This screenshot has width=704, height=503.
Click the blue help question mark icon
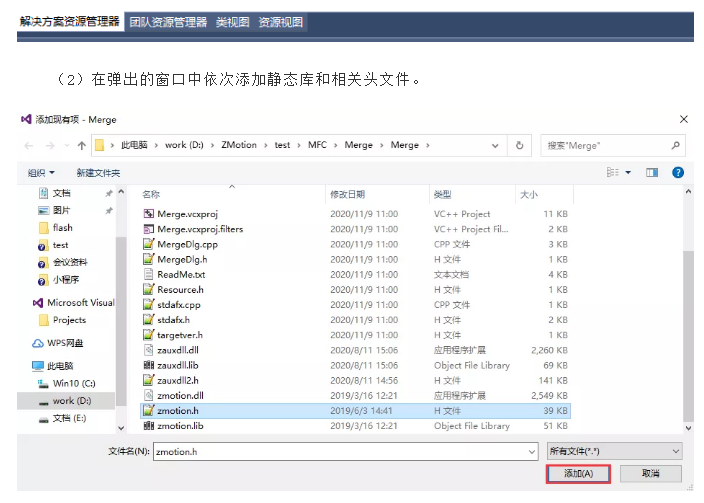coord(678,172)
